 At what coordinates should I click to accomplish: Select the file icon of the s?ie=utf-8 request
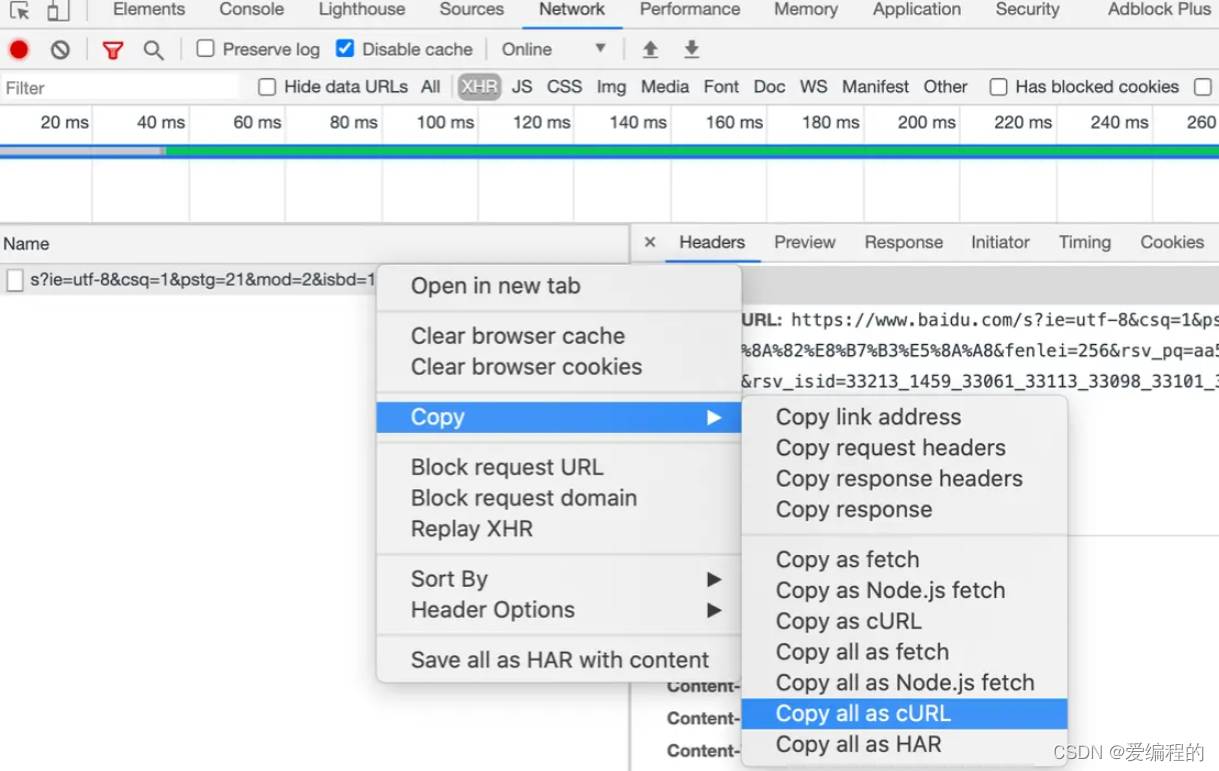pyautogui.click(x=14, y=280)
